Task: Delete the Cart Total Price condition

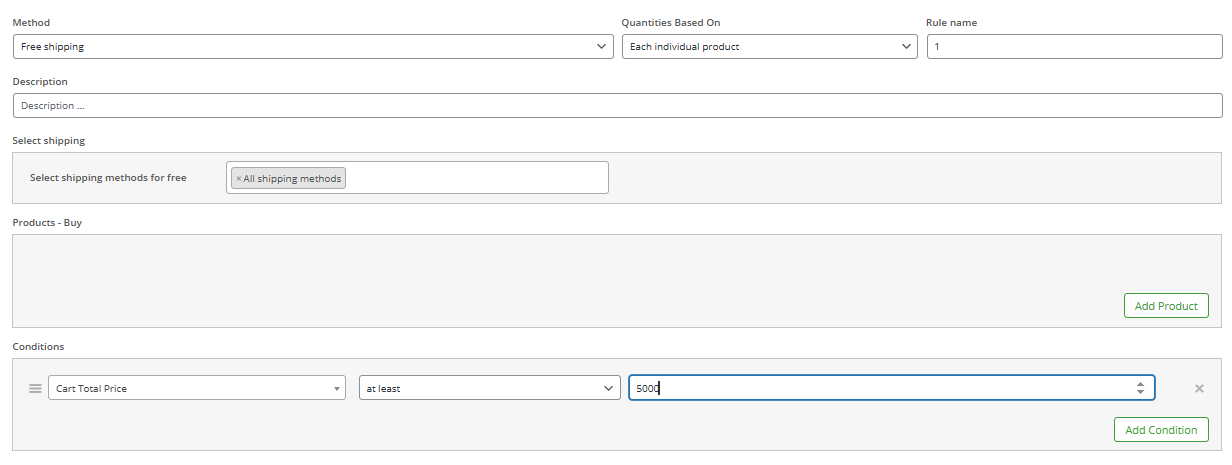Action: (1199, 388)
